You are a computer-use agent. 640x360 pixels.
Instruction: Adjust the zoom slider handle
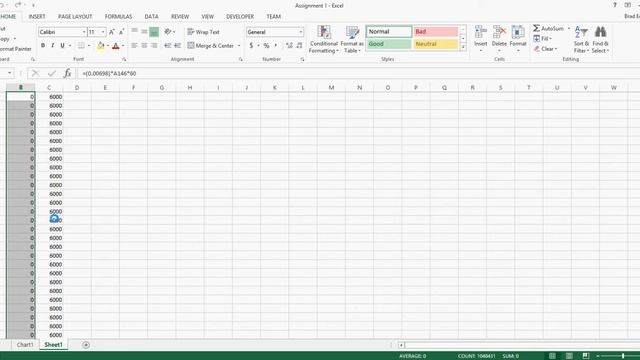pyautogui.click(x=623, y=356)
